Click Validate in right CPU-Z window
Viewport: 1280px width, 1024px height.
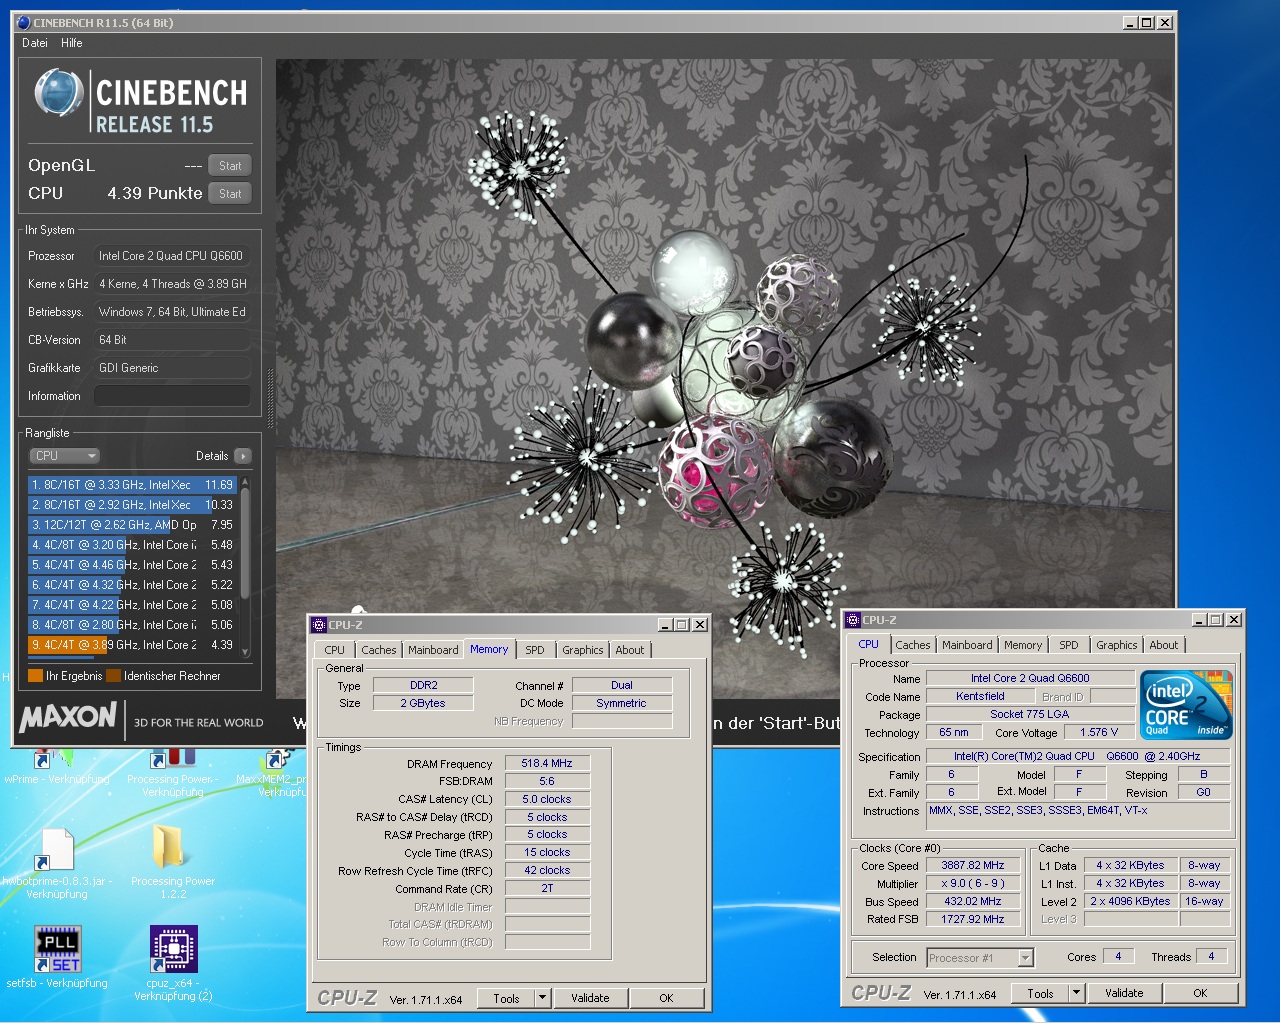pos(1124,993)
